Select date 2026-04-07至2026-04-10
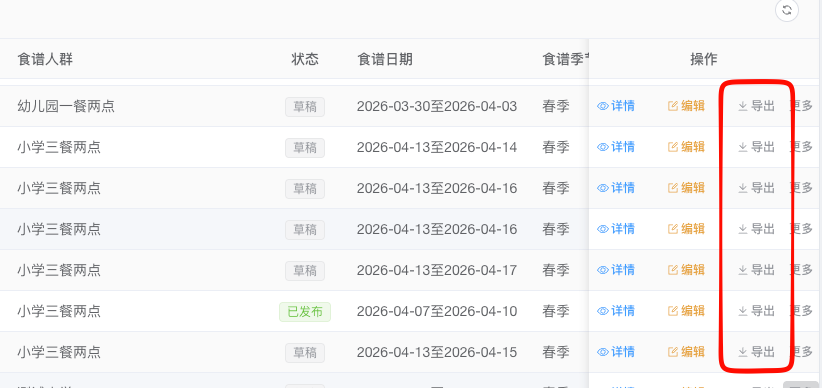Viewport: 822px width, 388px height. [x=437, y=311]
